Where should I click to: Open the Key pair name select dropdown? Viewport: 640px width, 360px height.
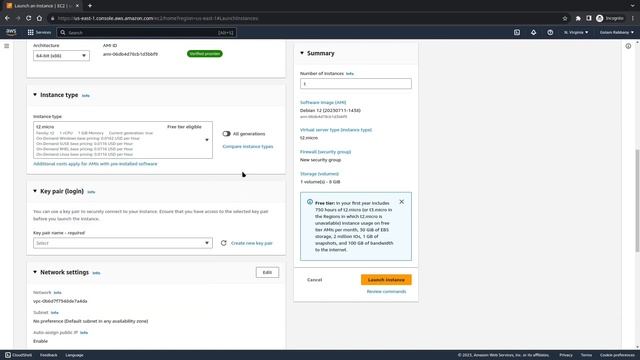tap(123, 243)
